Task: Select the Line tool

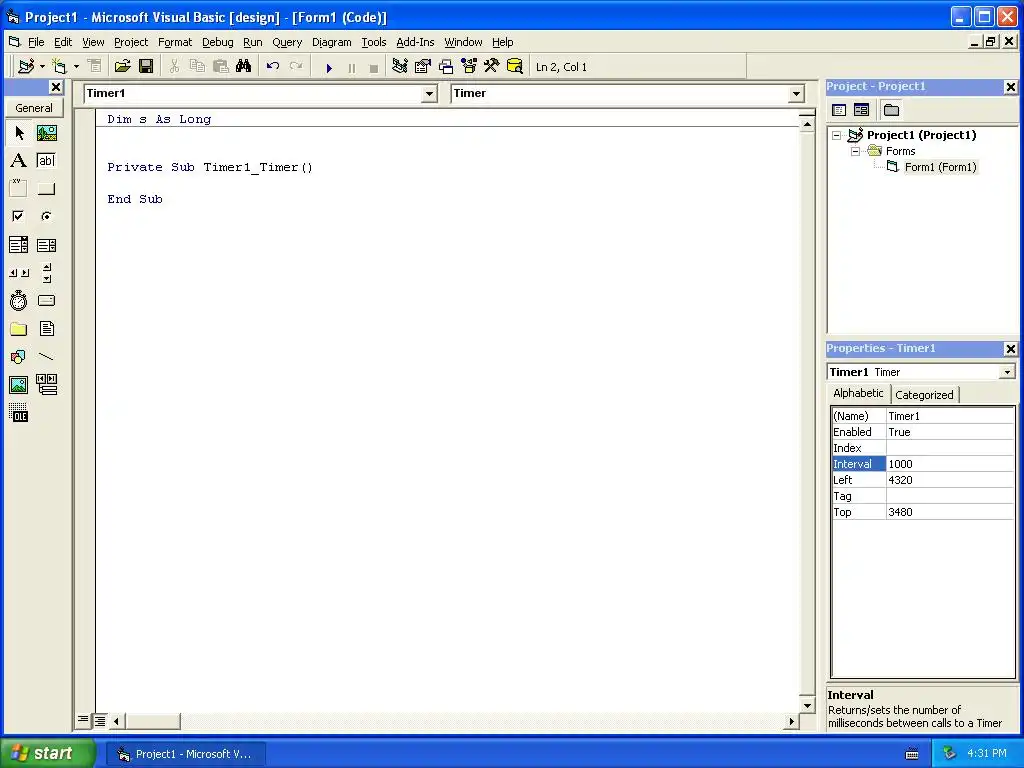Action: (46, 357)
